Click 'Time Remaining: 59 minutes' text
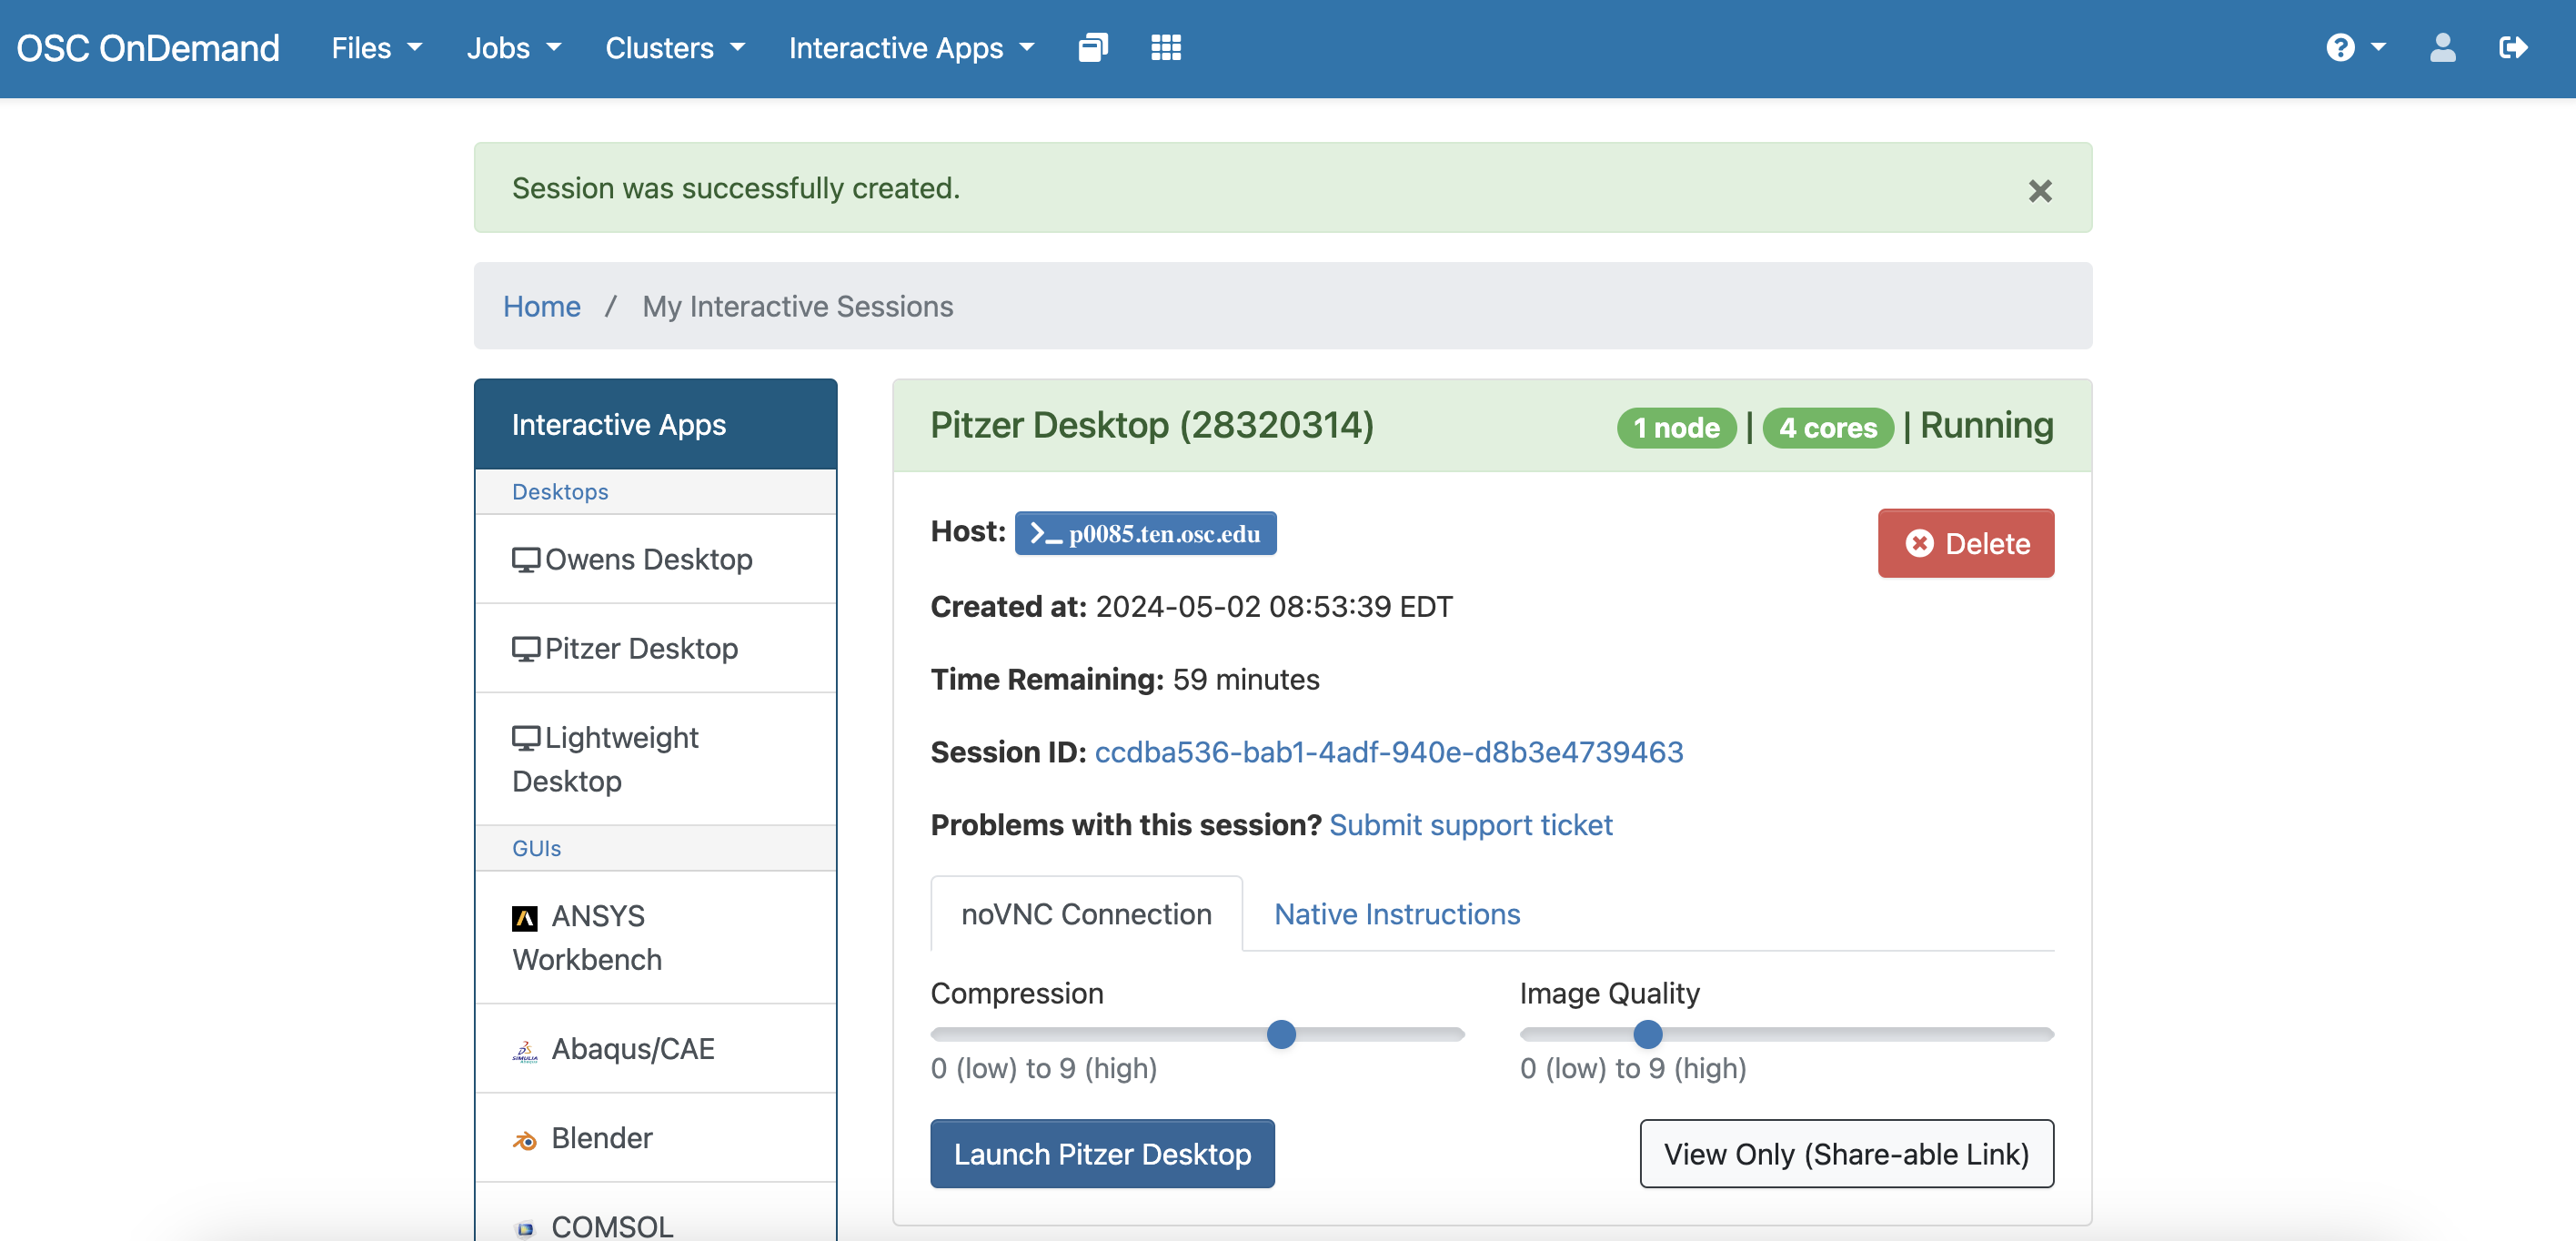 [1125, 679]
